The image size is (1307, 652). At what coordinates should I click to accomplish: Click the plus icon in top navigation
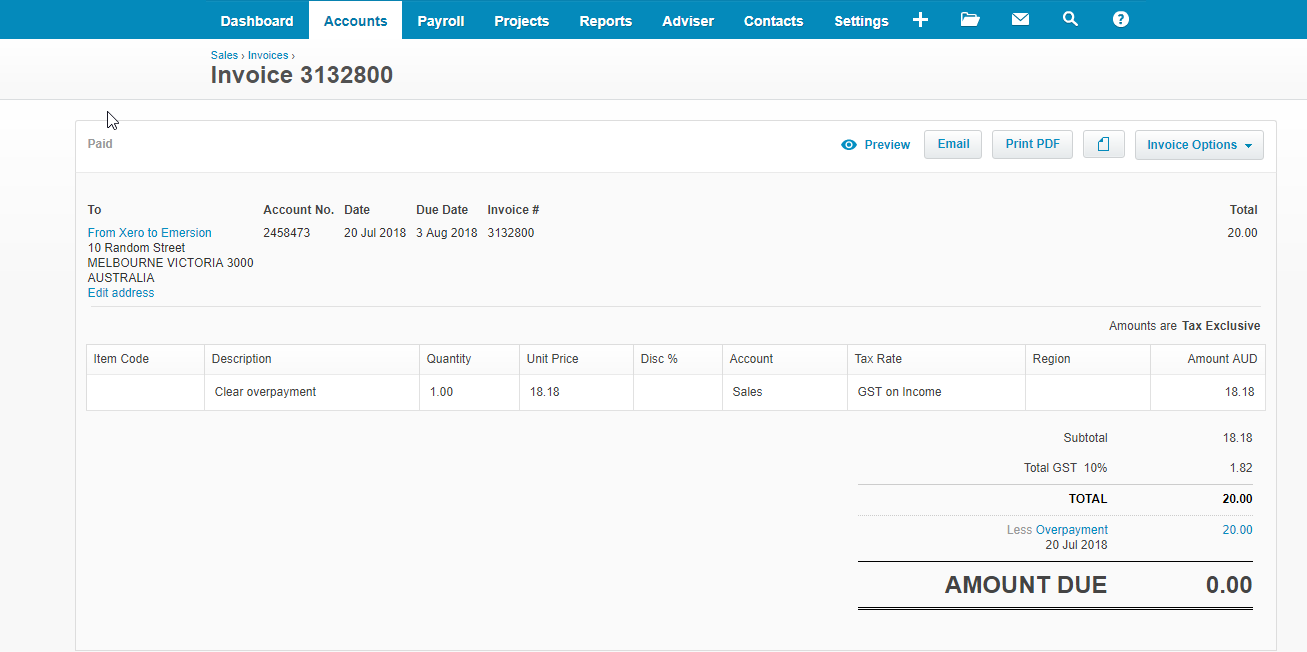click(920, 20)
